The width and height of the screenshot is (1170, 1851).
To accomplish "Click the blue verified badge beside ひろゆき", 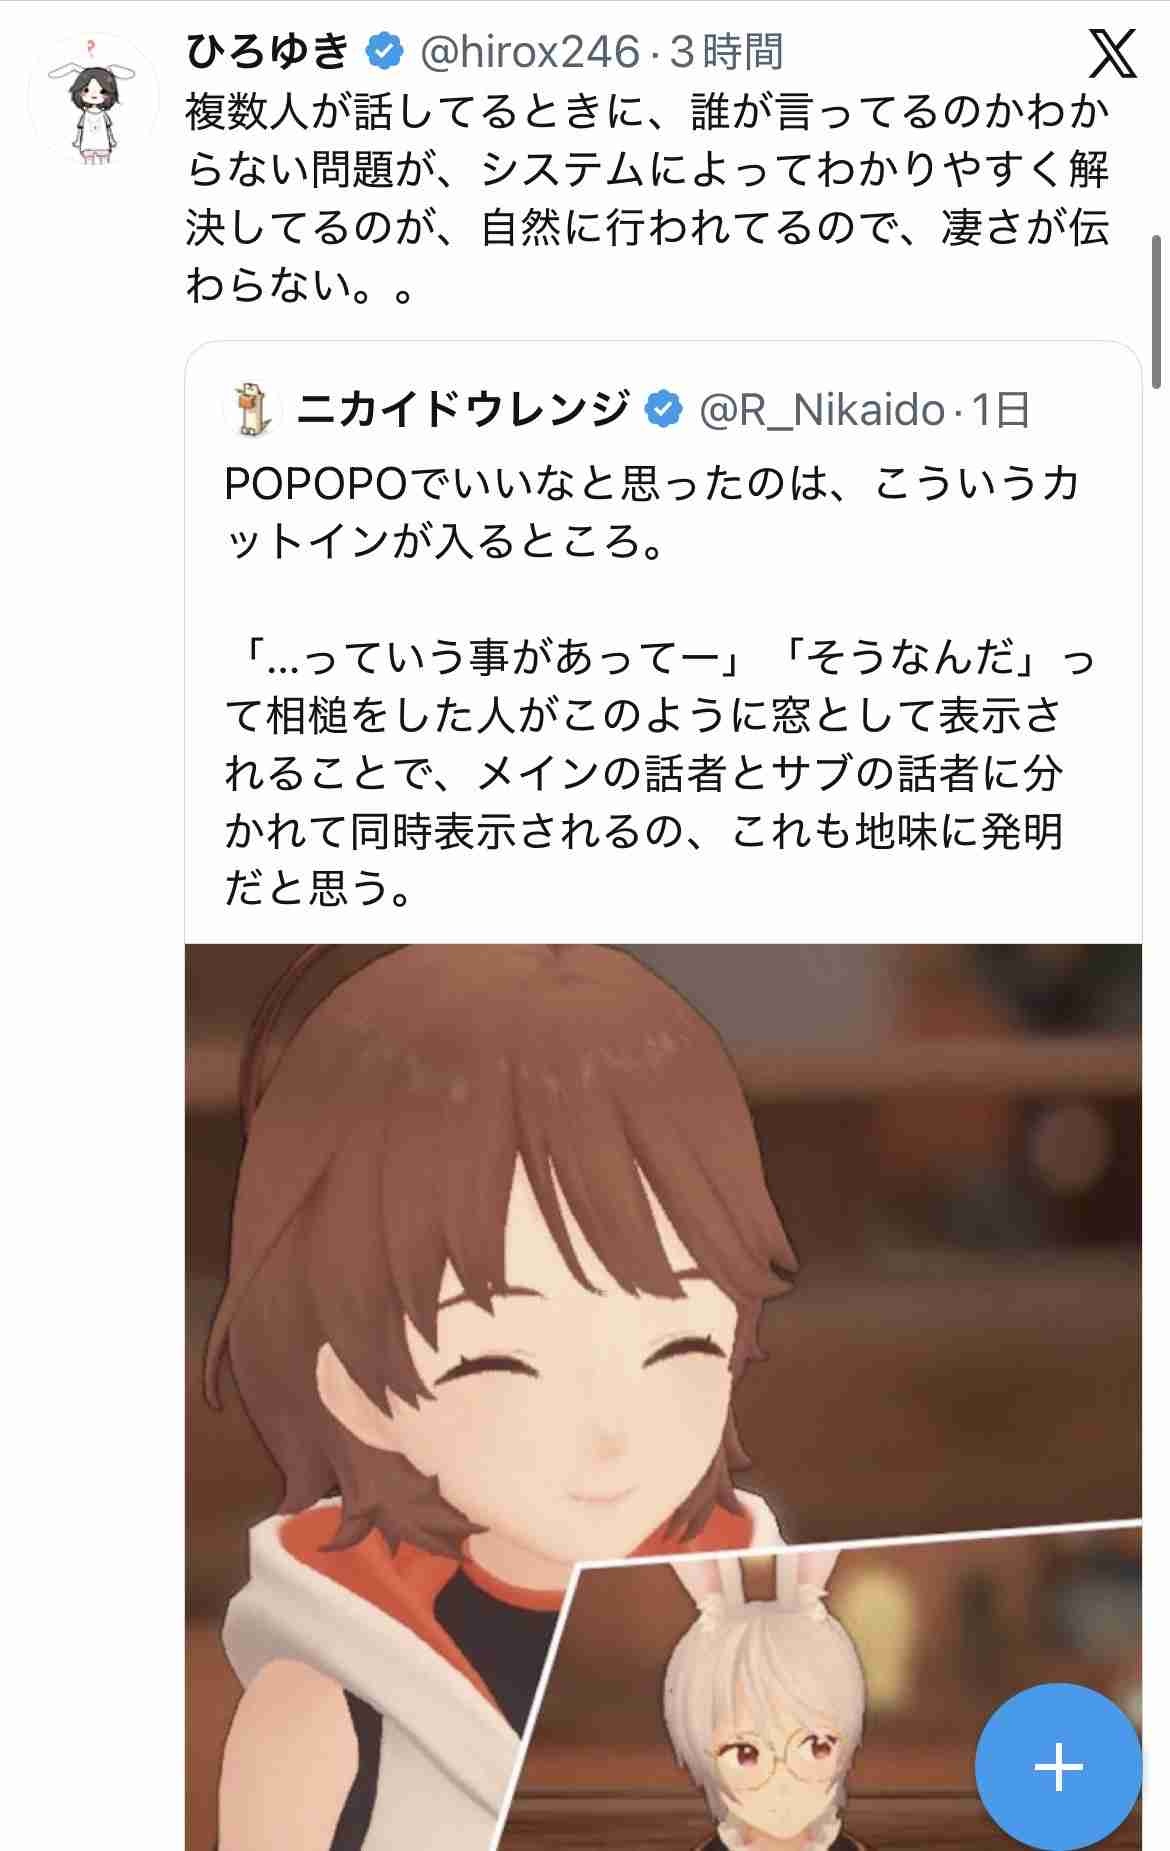I will click(x=382, y=51).
